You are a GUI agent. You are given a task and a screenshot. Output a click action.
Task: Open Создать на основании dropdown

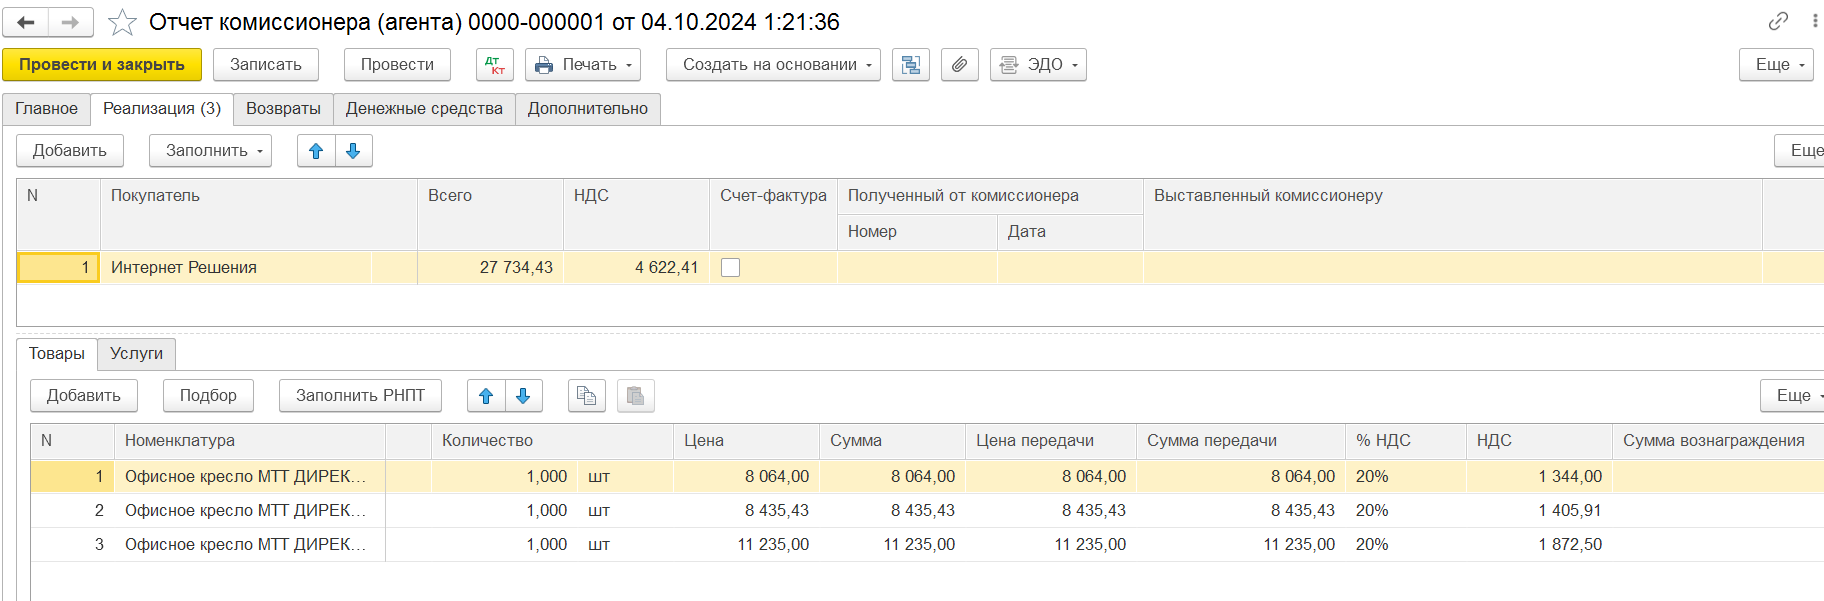[x=773, y=65]
